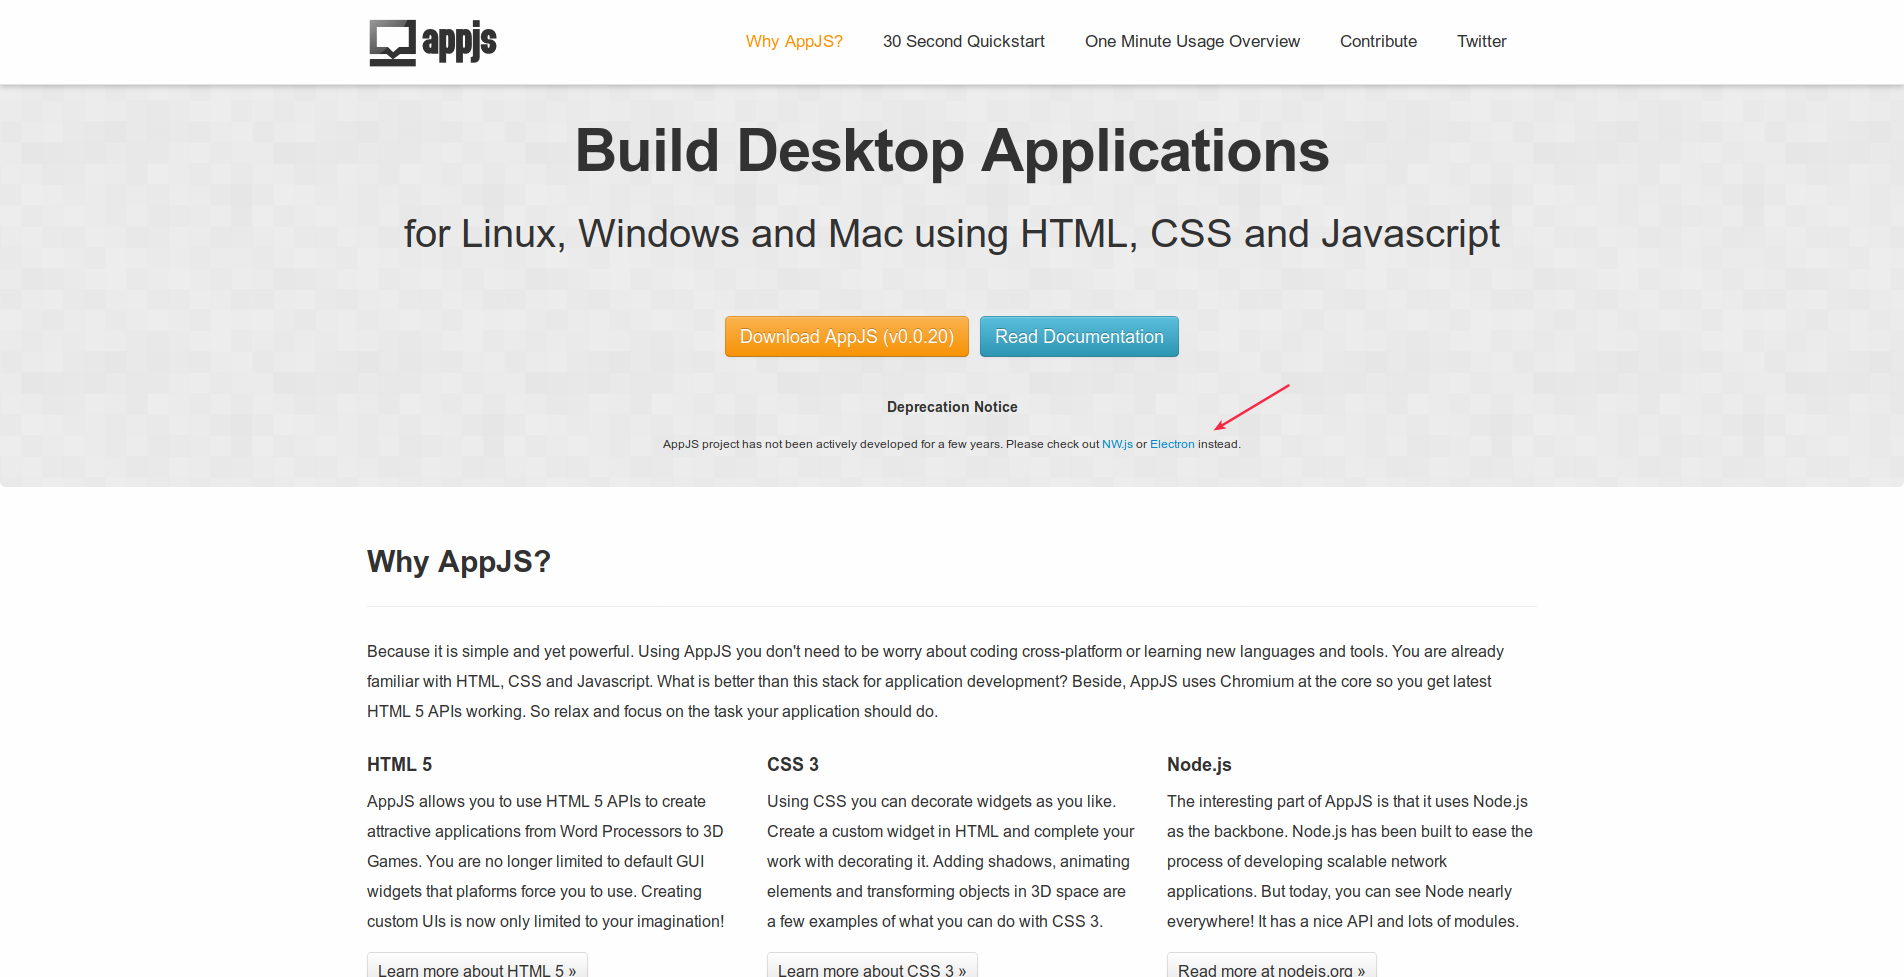This screenshot has width=1904, height=977.
Task: Click the appjs wordmark in the header
Action: pos(460,42)
